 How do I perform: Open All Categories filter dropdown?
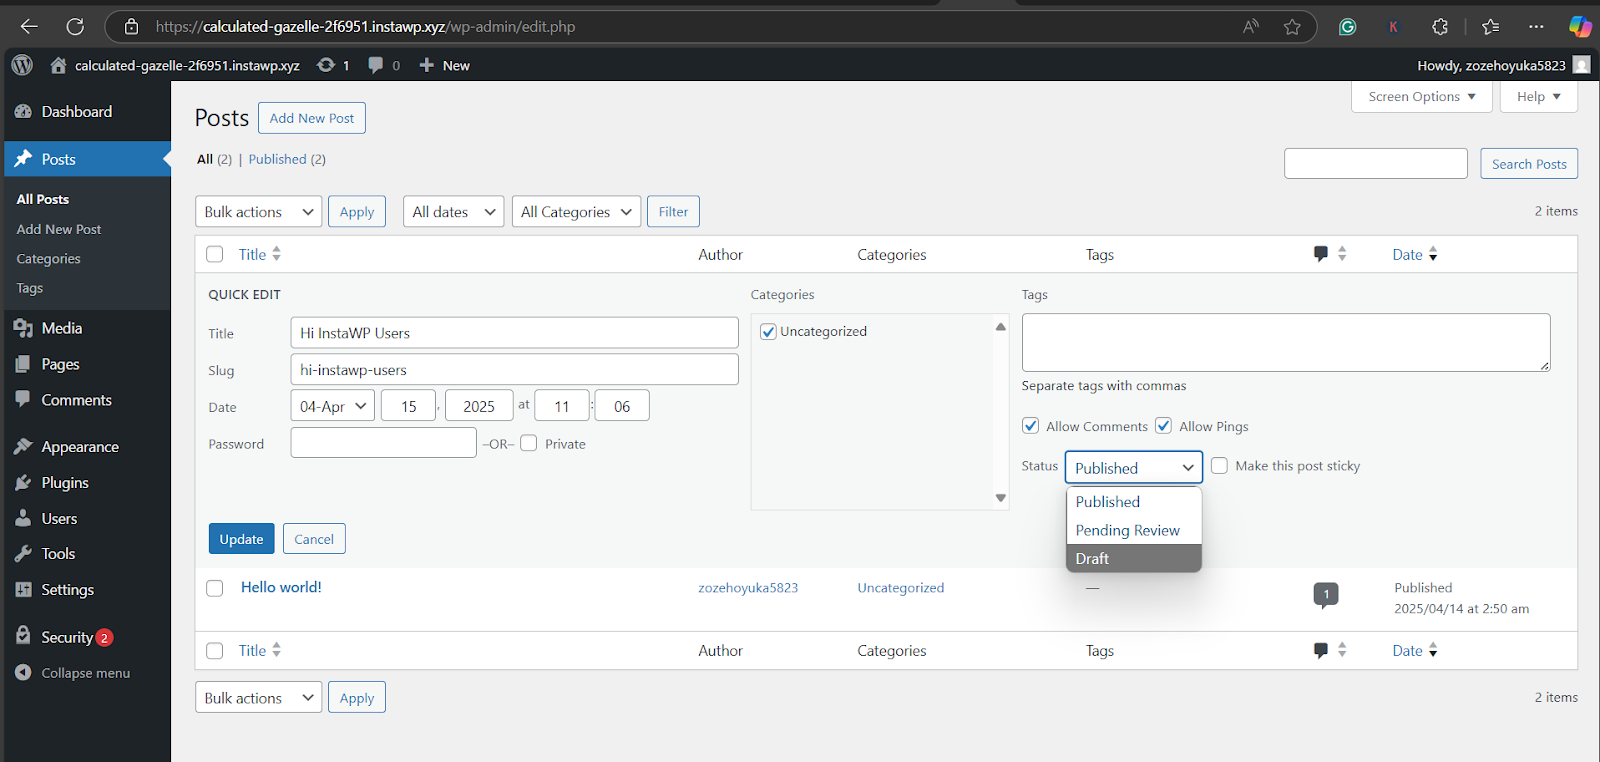(x=576, y=211)
